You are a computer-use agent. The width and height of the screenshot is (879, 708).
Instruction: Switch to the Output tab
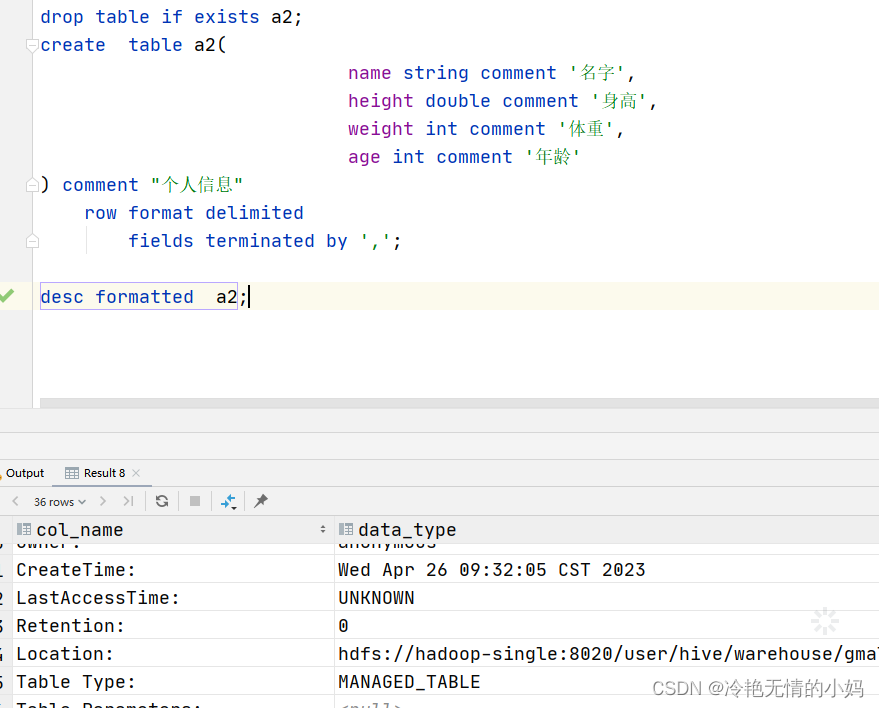[25, 473]
